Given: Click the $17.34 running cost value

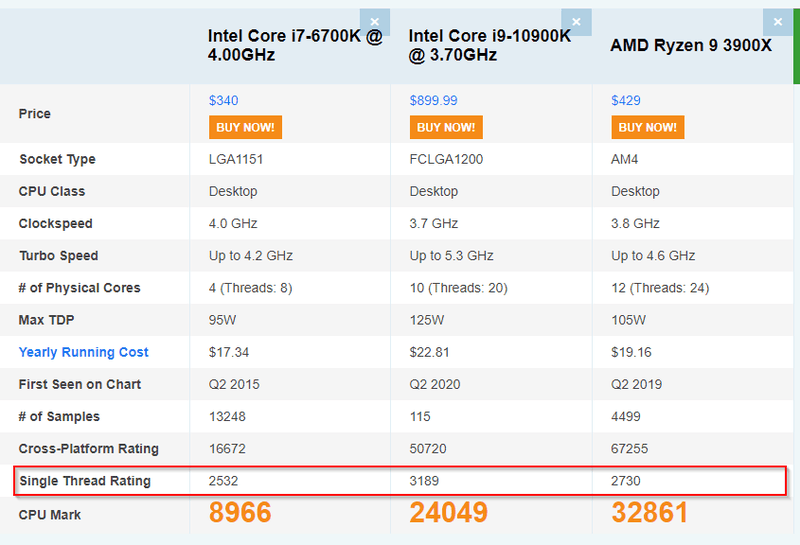Looking at the screenshot, I should [x=229, y=352].
